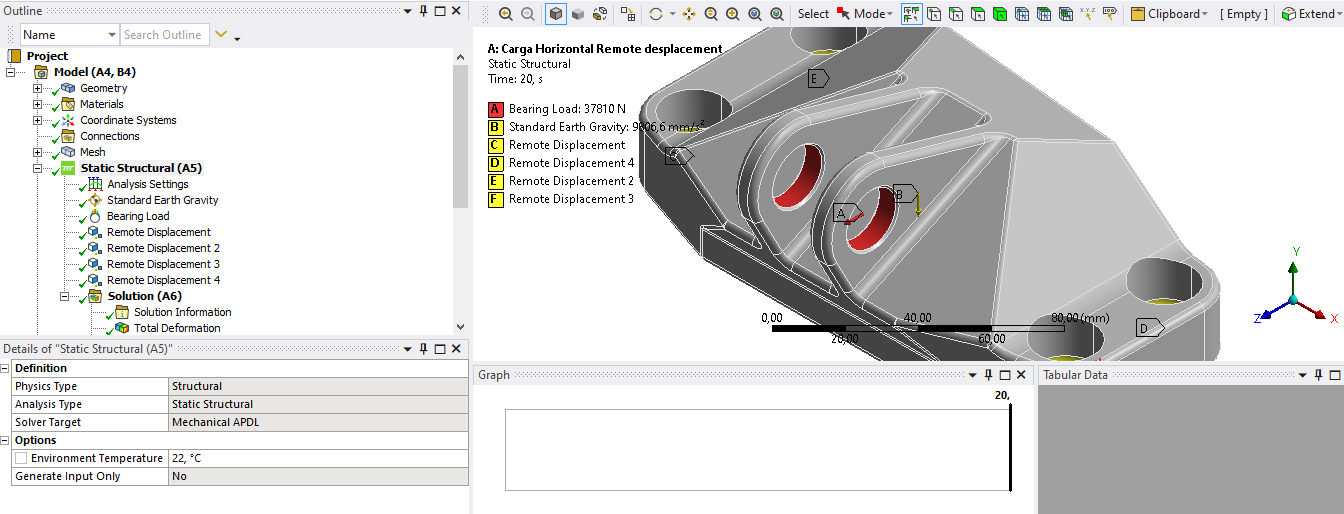Collapse the Static Structural (A5) branch
The height and width of the screenshot is (514, 1344).
pyautogui.click(x=38, y=168)
